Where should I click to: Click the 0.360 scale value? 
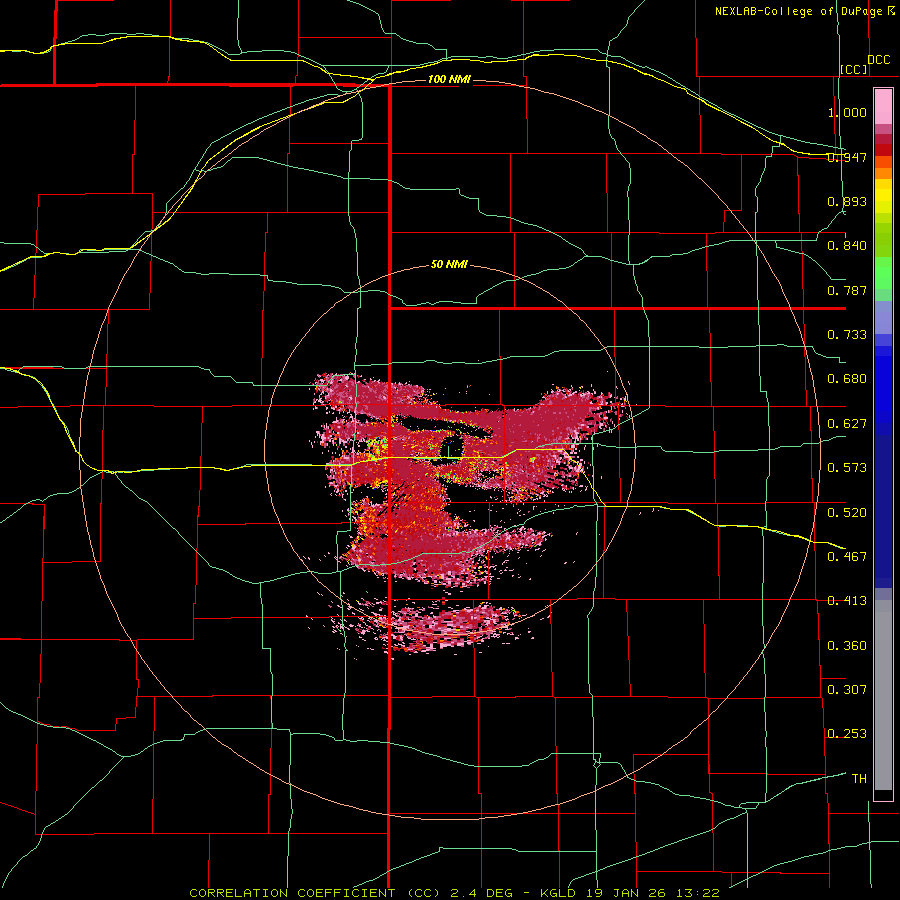pos(847,646)
